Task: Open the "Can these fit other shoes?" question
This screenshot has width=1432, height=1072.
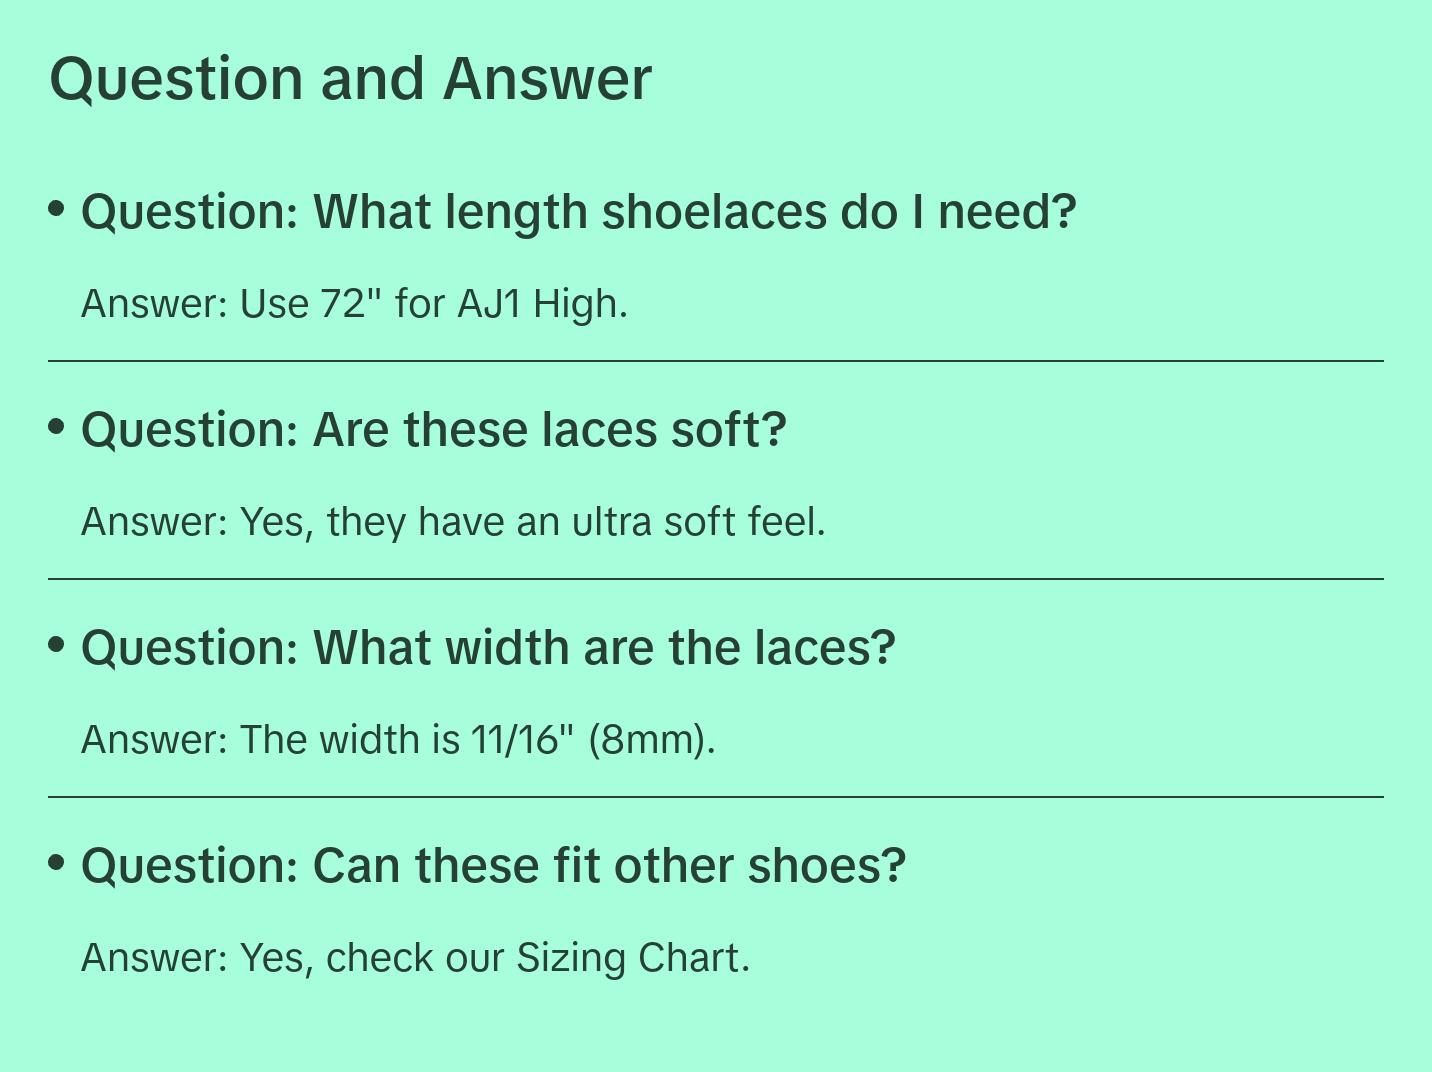Action: (x=493, y=866)
